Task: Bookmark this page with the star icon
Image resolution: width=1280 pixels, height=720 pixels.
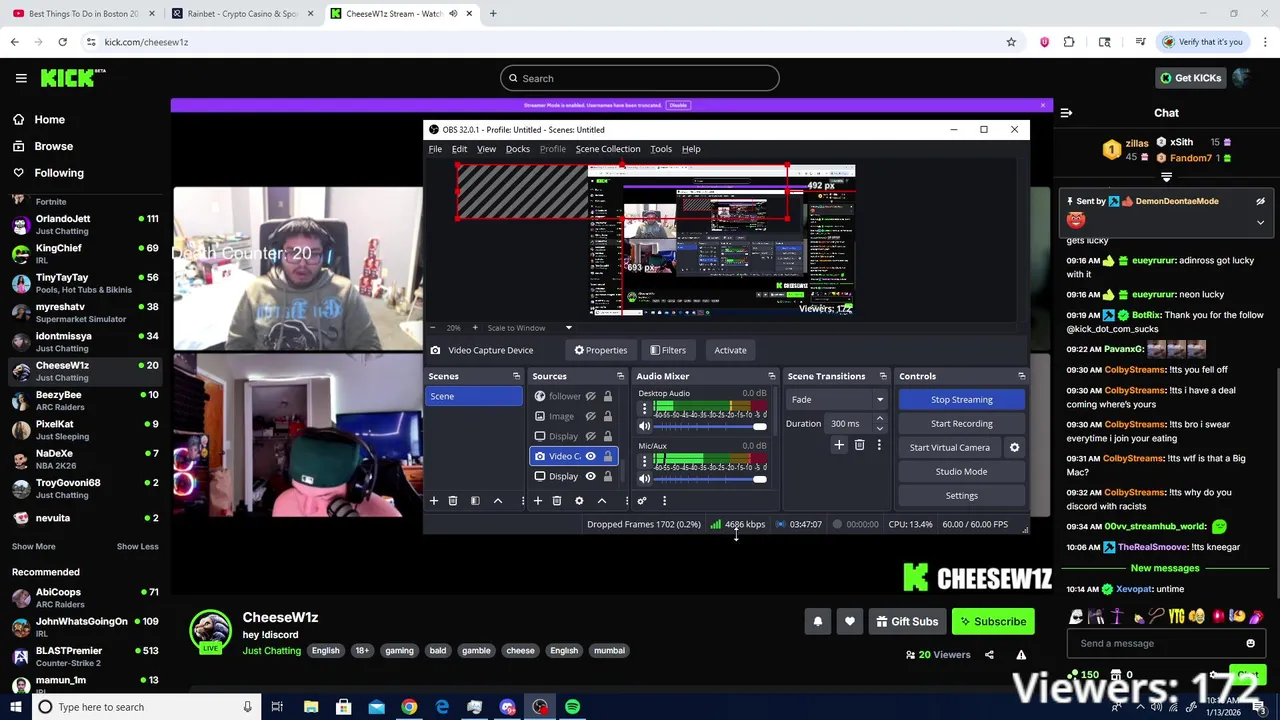Action: [1011, 42]
